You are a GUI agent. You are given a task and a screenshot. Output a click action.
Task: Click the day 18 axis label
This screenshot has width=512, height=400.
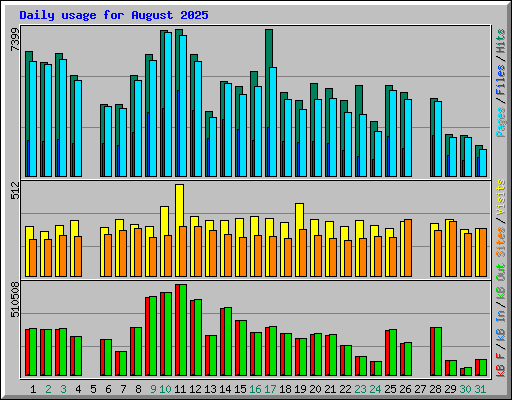(x=285, y=389)
